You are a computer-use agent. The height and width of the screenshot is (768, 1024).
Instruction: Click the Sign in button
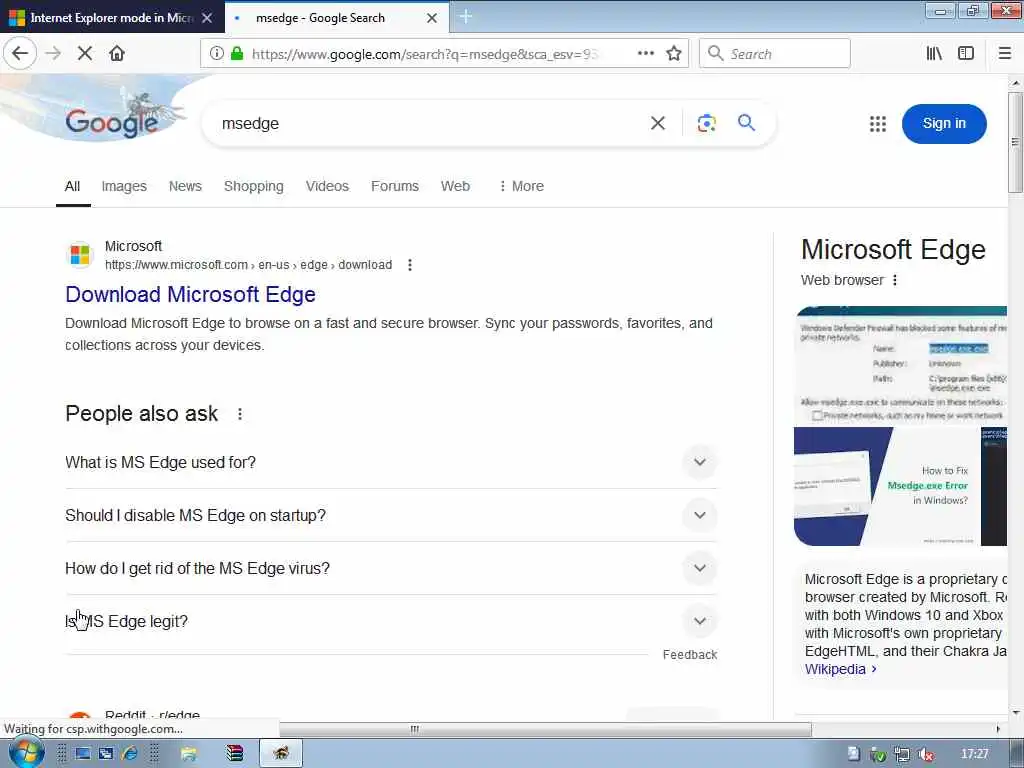pos(944,123)
